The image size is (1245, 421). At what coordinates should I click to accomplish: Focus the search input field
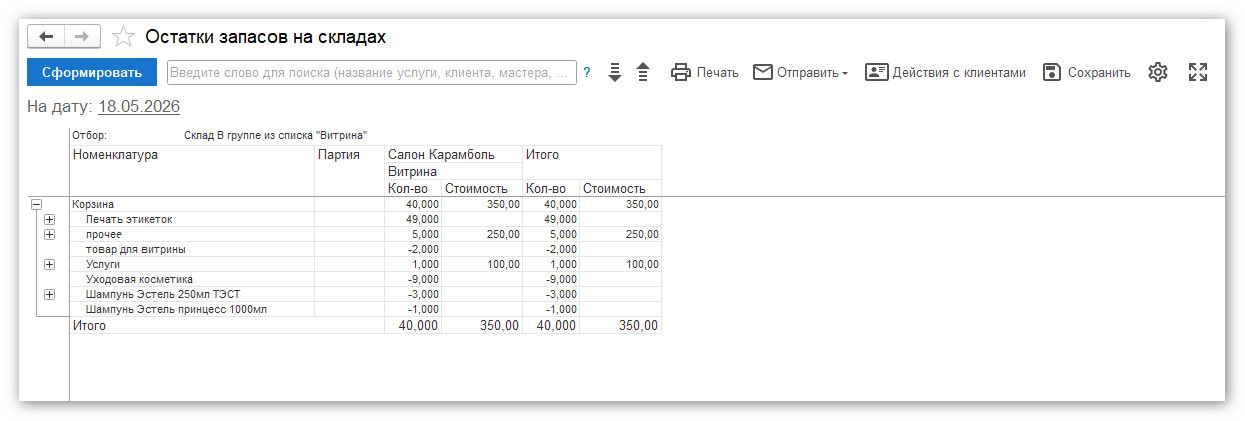371,72
